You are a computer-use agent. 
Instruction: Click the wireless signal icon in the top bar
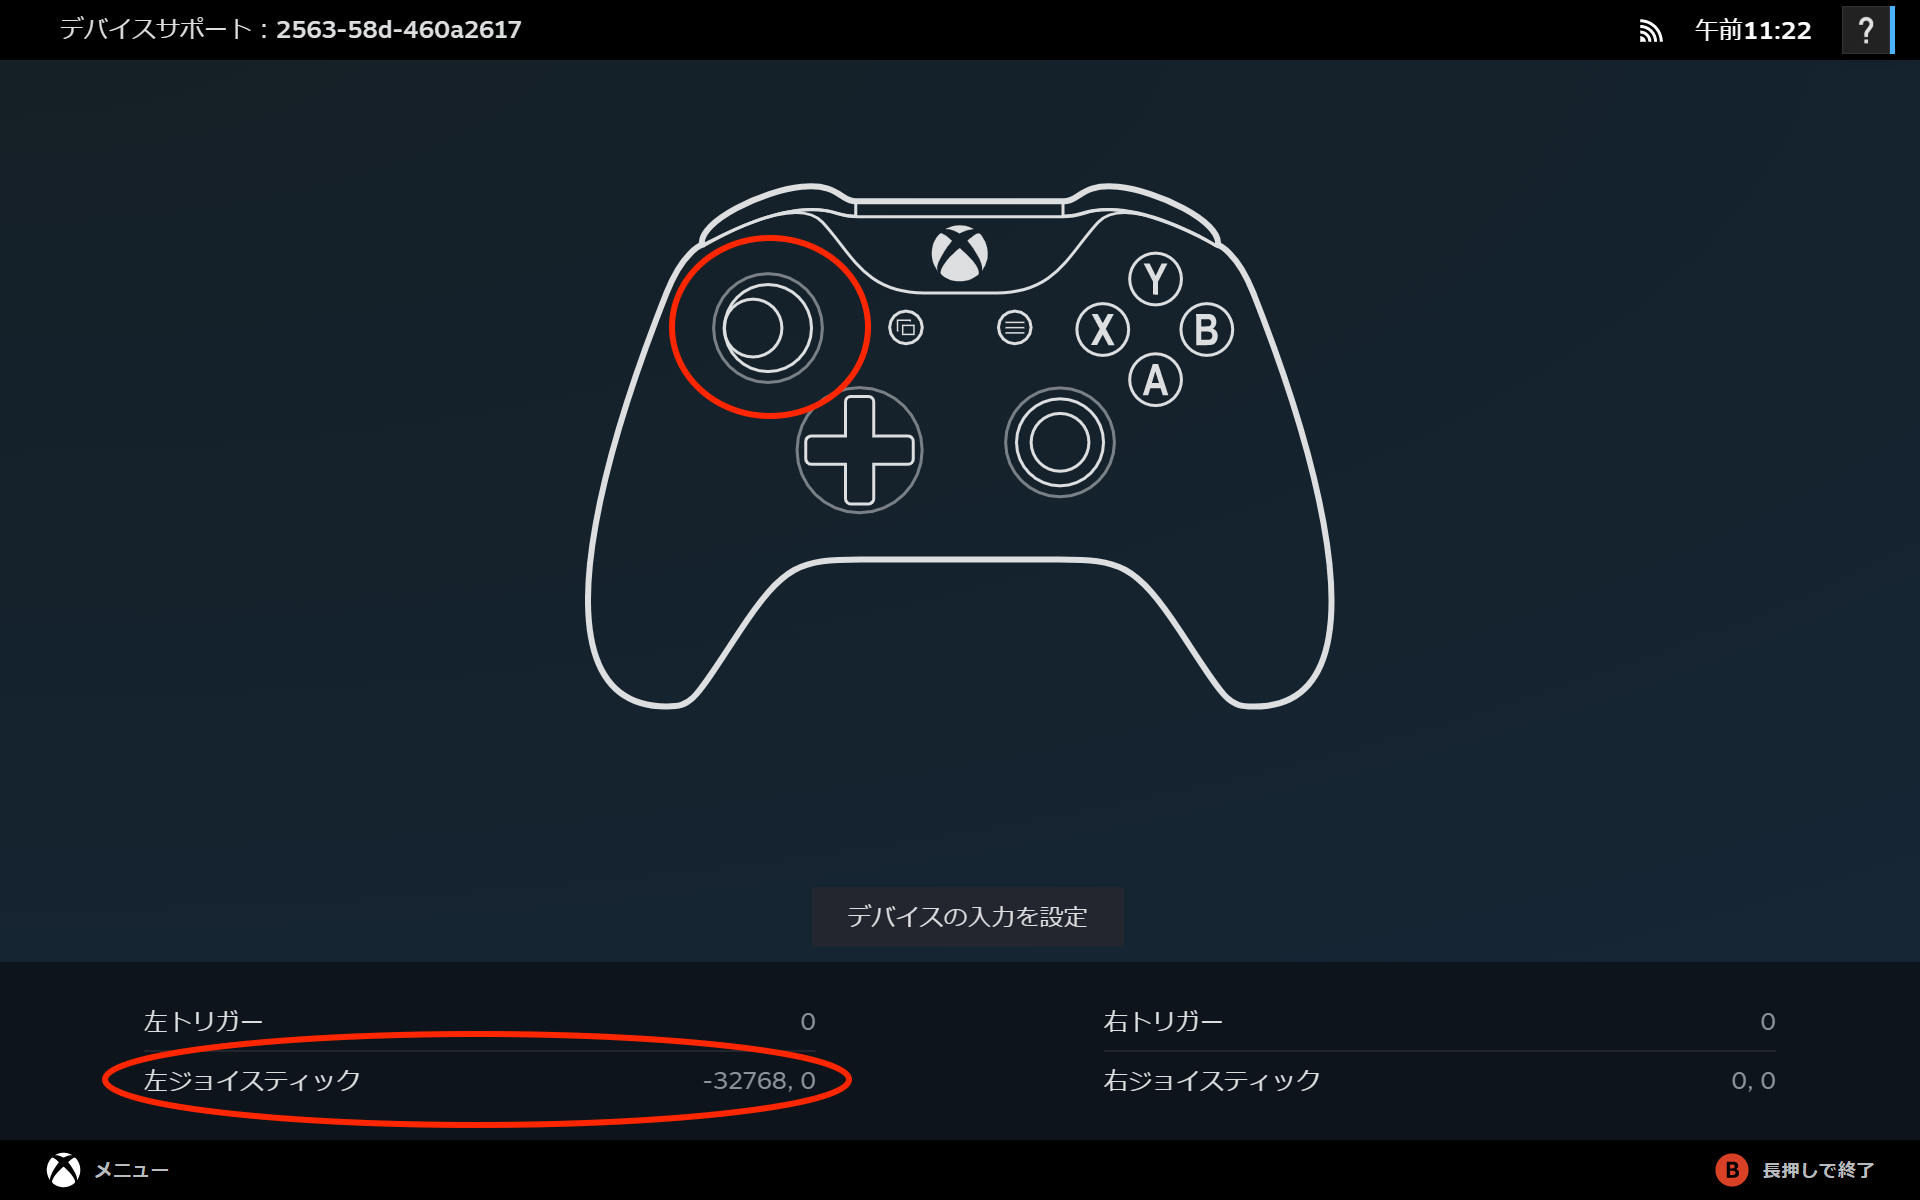(1651, 31)
